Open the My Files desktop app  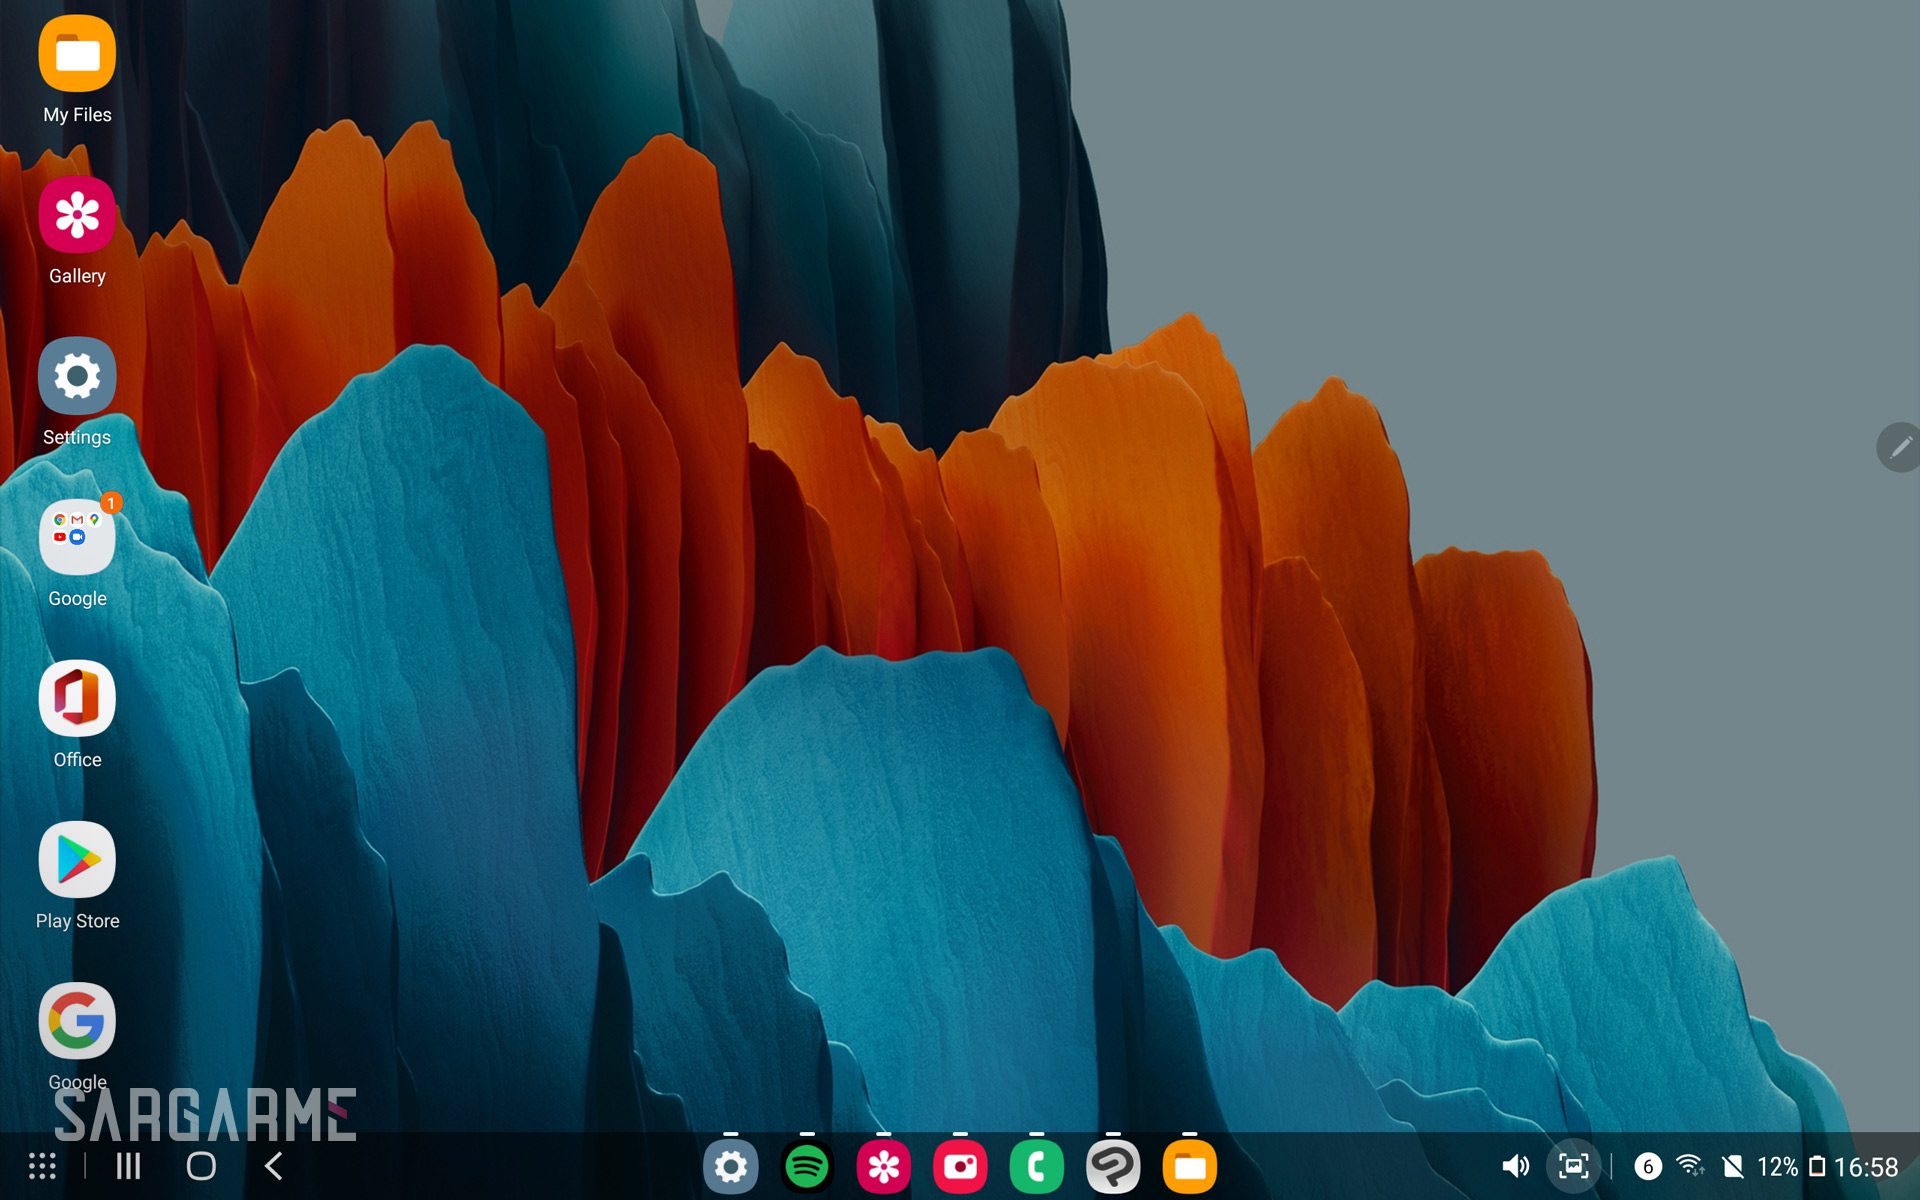pyautogui.click(x=77, y=54)
